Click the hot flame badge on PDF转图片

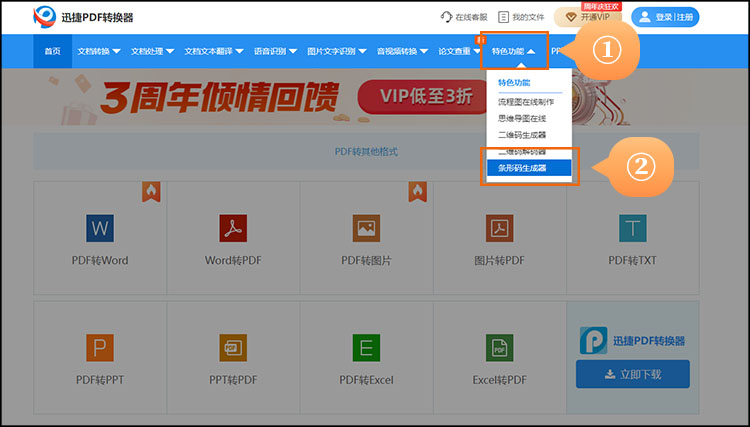[418, 192]
